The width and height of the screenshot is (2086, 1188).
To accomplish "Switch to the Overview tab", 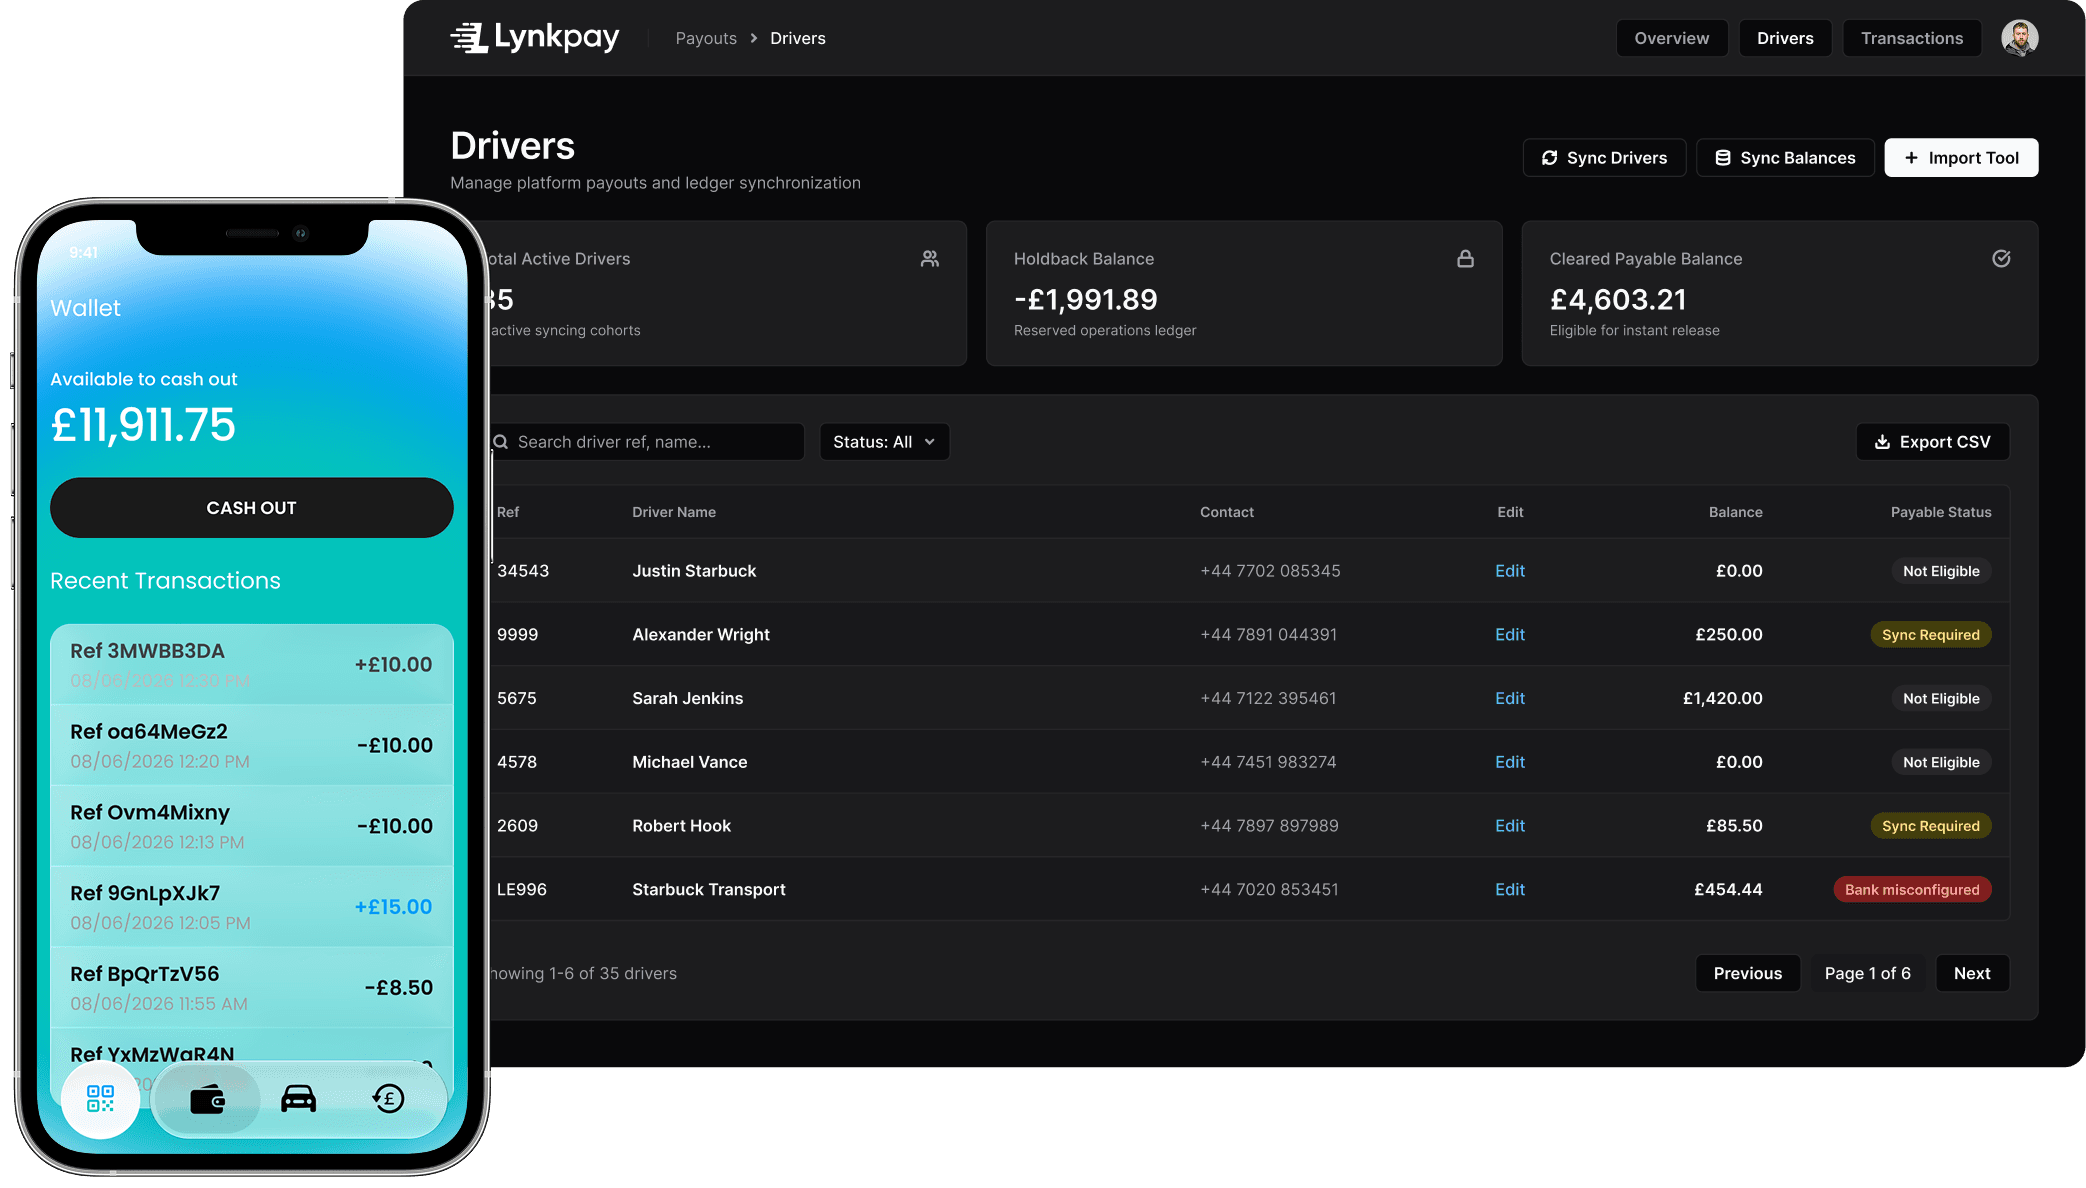I will click(x=1671, y=38).
